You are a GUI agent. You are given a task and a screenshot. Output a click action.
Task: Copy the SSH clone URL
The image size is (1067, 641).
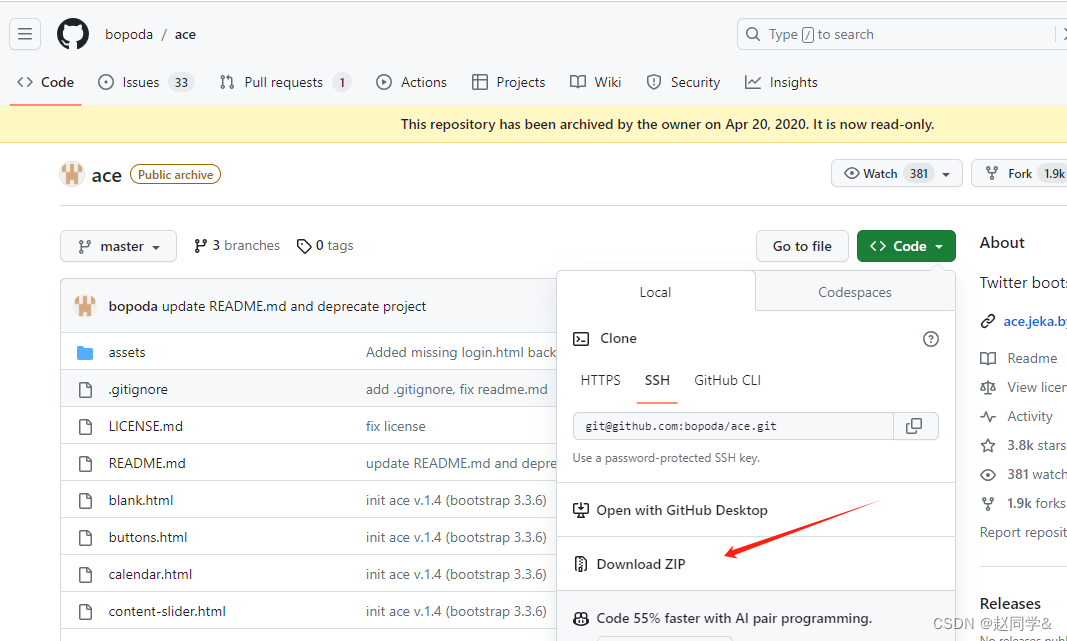coord(914,425)
